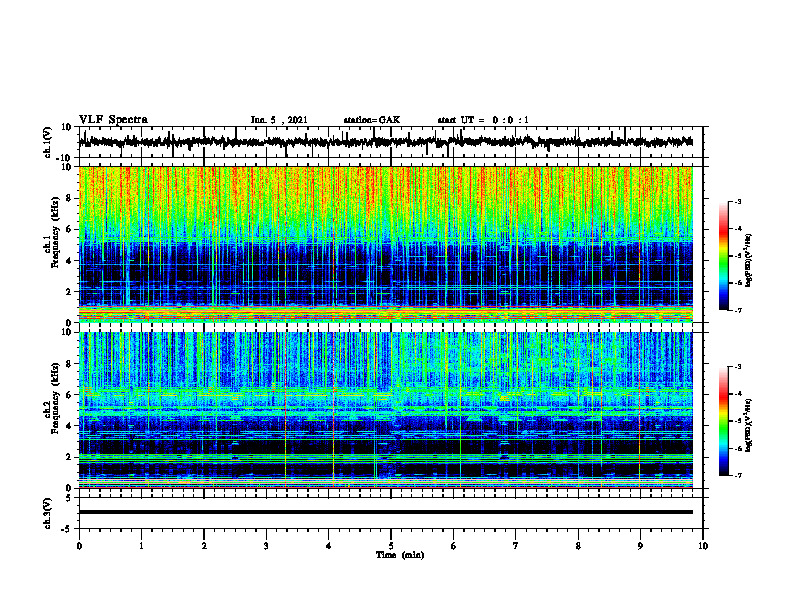Click the "6" kHz tick on ch.2 spectrogram
Viewport: 792px width, 612px height.
70,395
